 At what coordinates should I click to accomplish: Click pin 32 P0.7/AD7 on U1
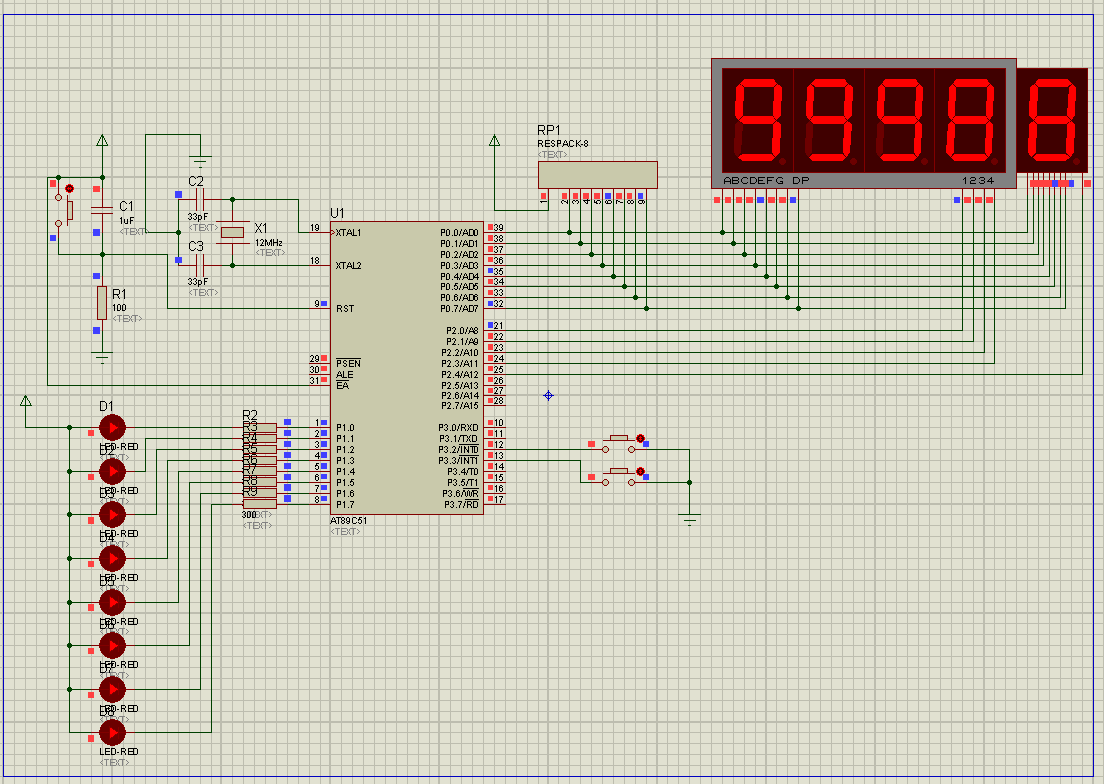click(494, 308)
